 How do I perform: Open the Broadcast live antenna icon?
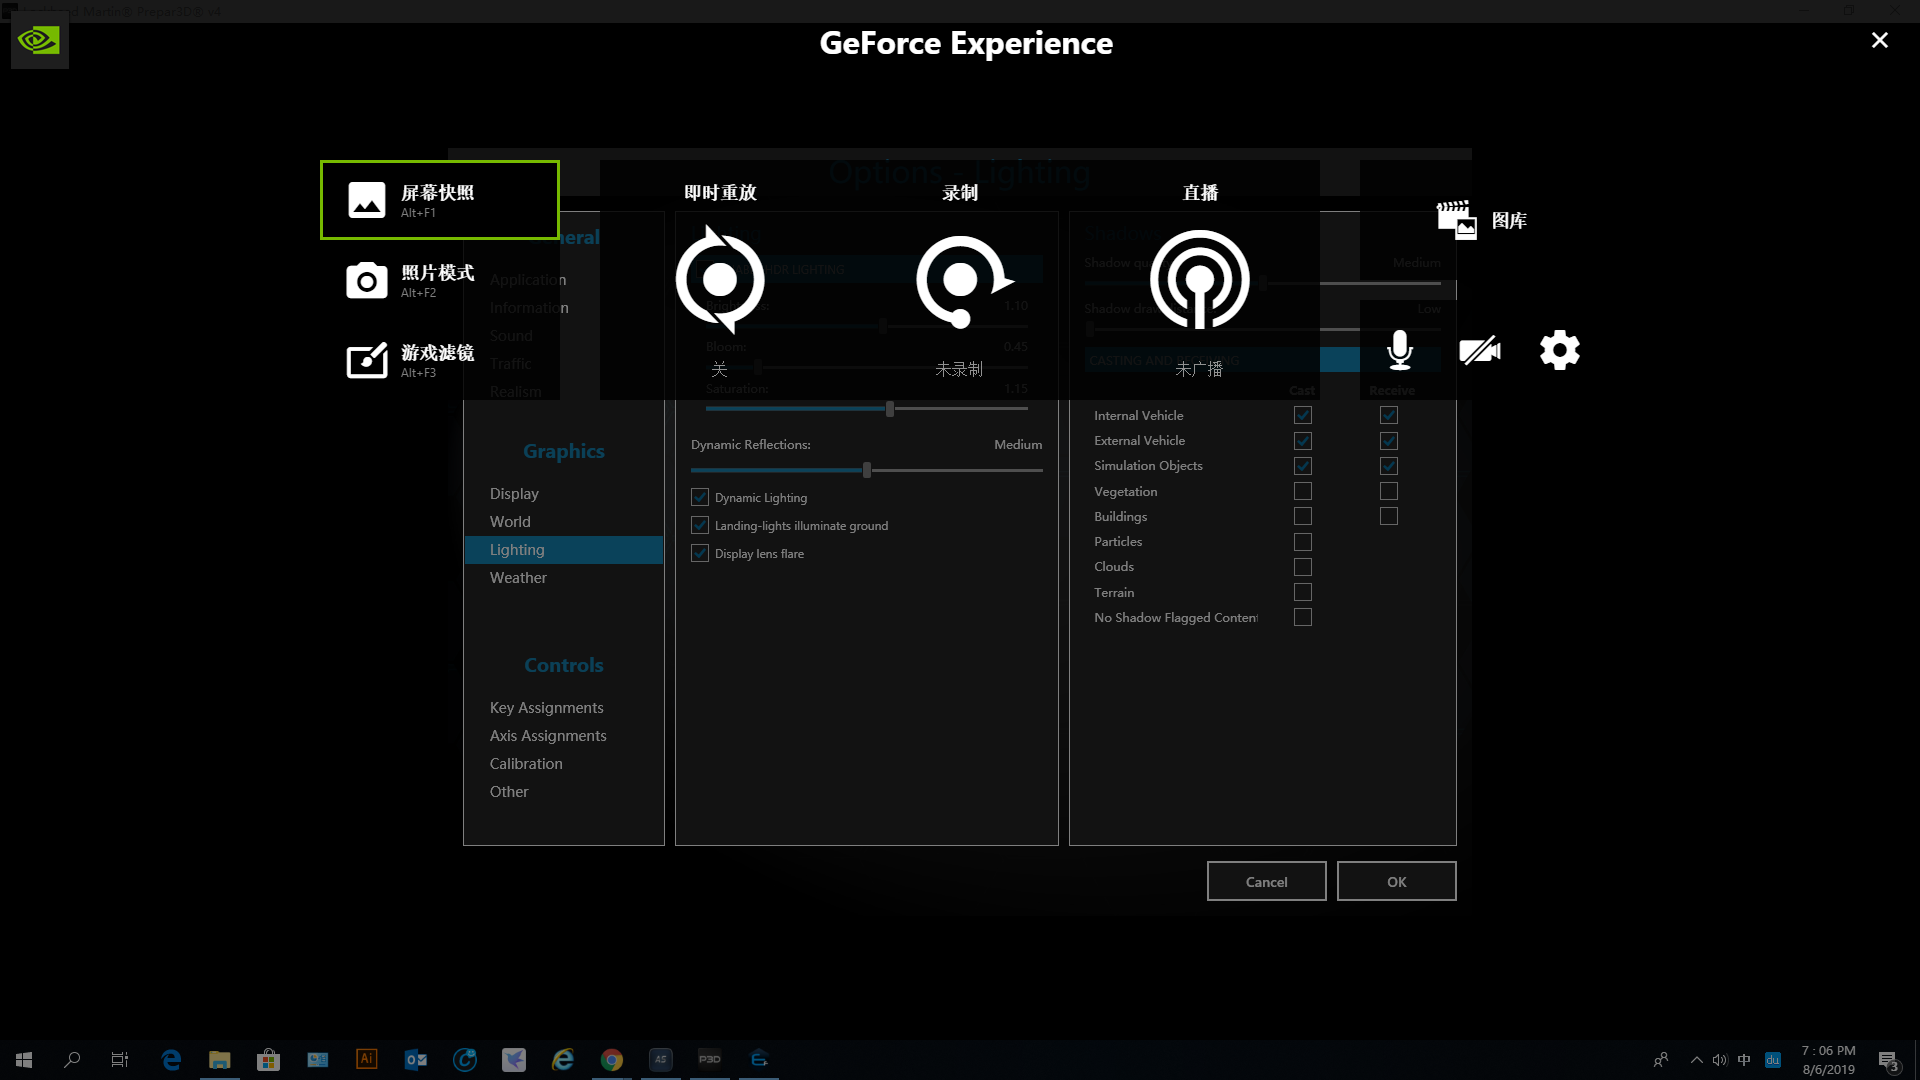(x=1199, y=280)
